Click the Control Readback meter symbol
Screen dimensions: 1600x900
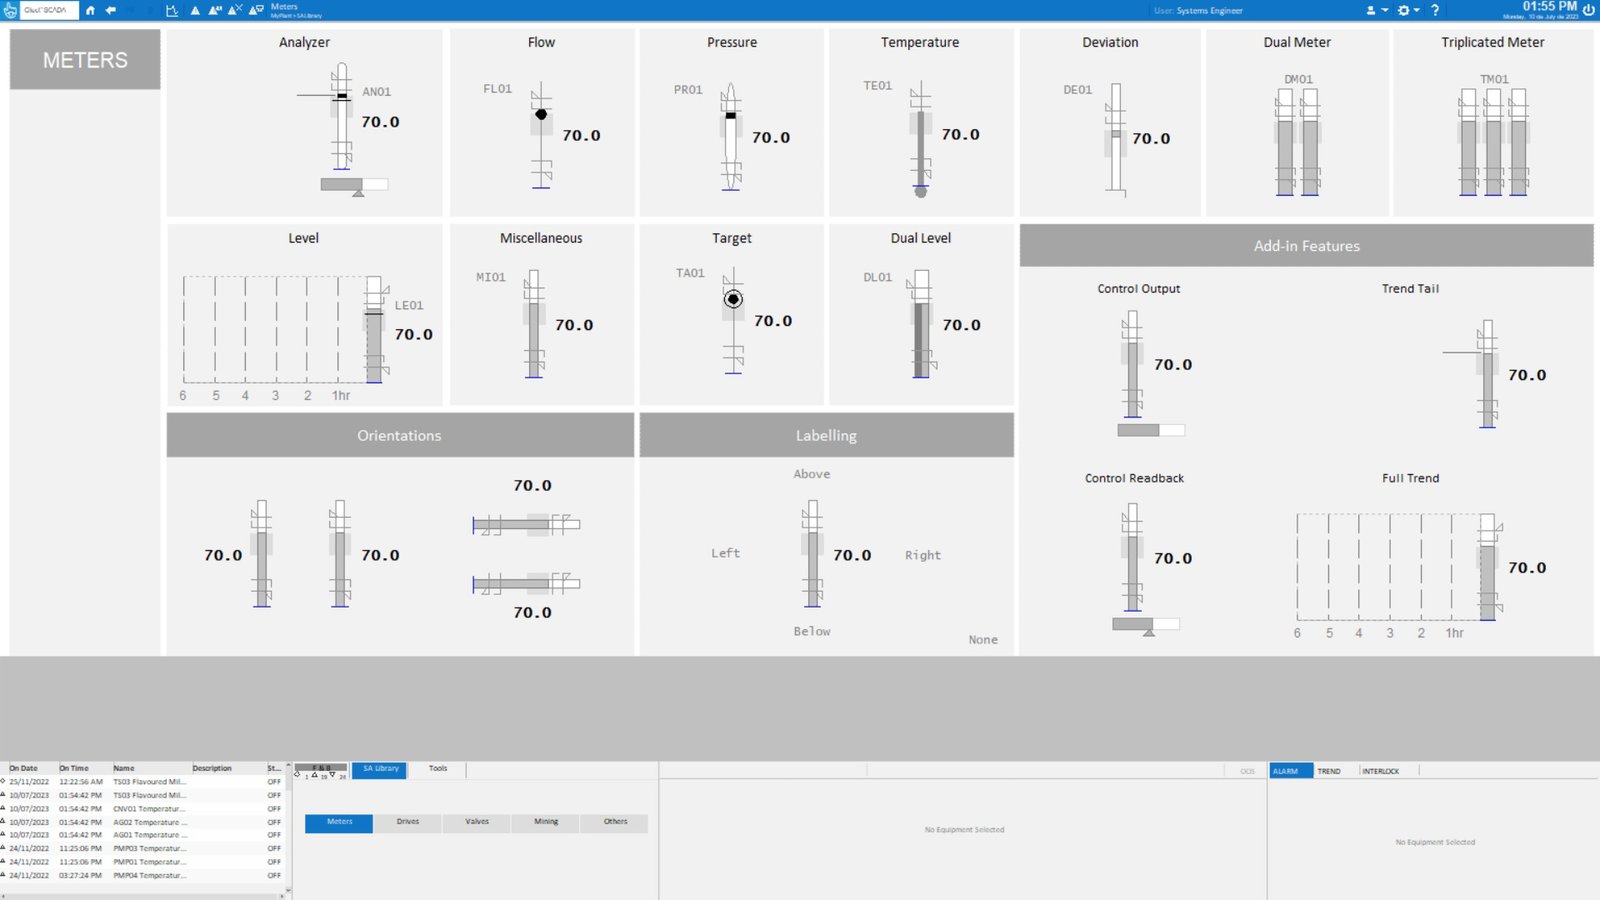1132,557
